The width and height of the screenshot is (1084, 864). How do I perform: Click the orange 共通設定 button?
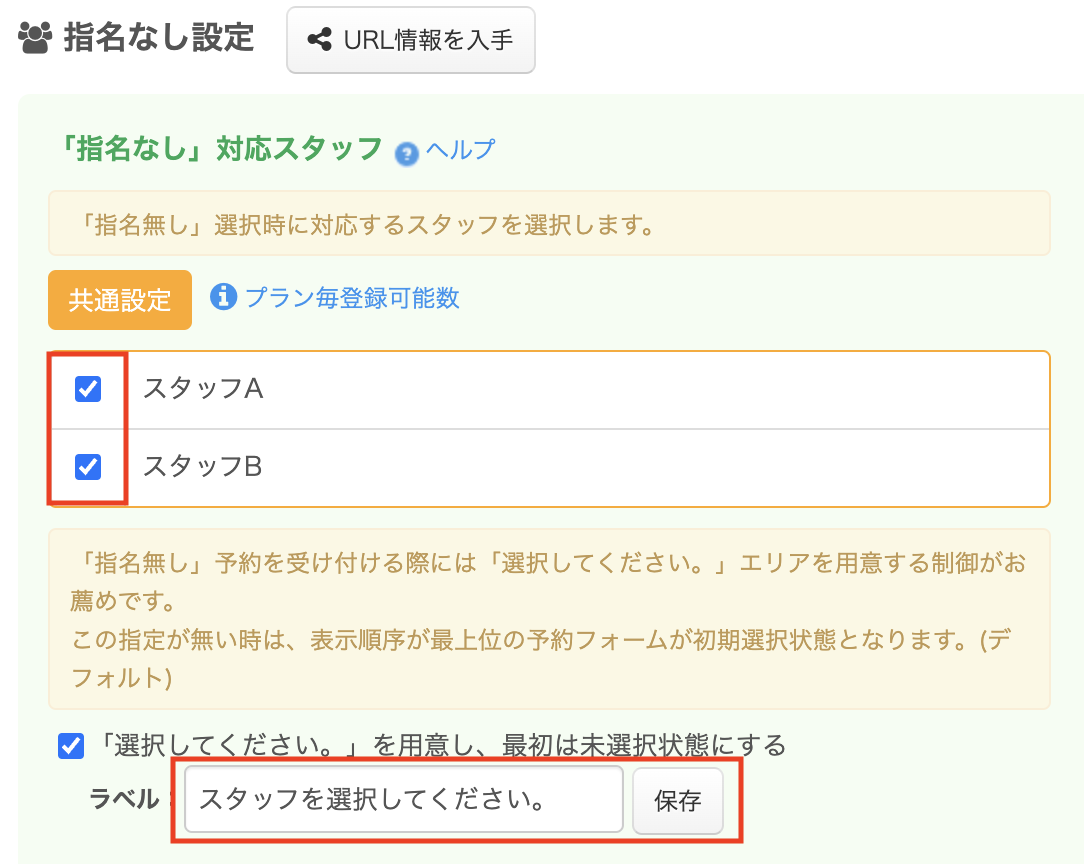pyautogui.click(x=120, y=300)
